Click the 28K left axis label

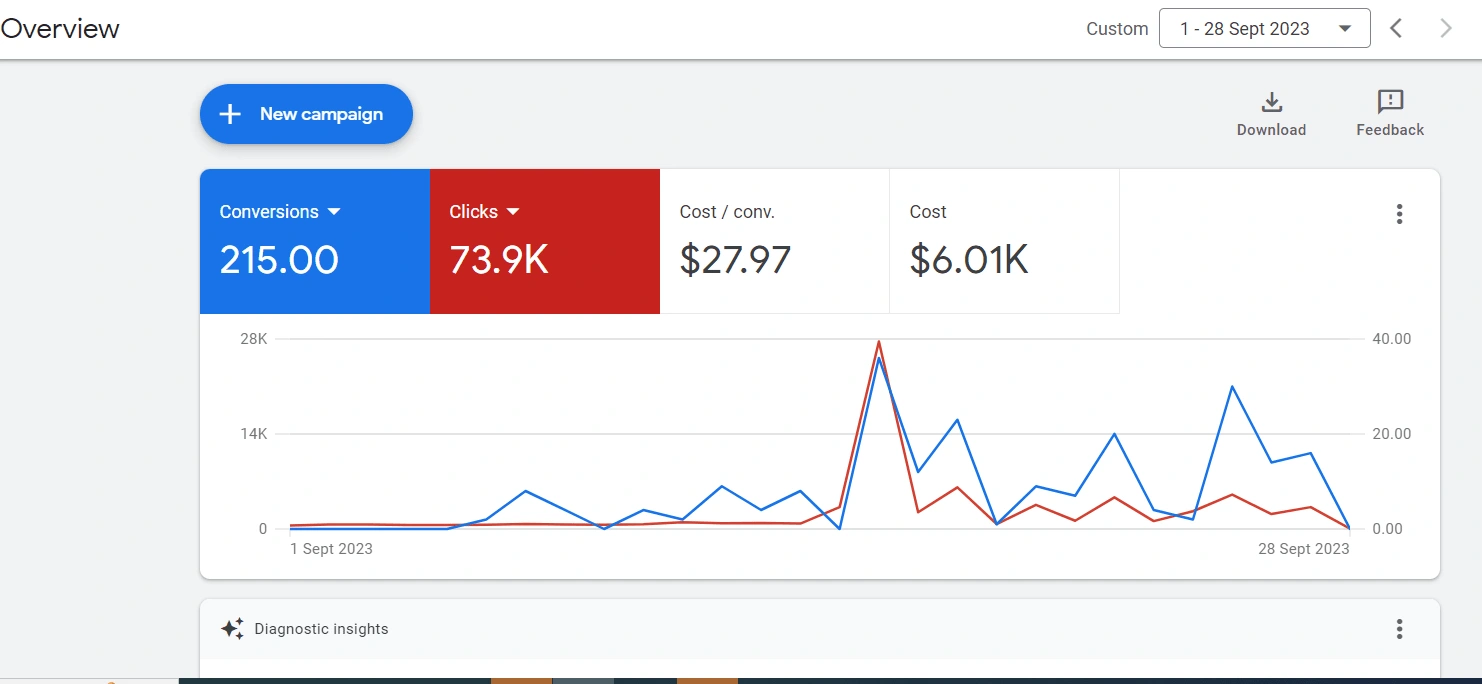[x=253, y=339]
